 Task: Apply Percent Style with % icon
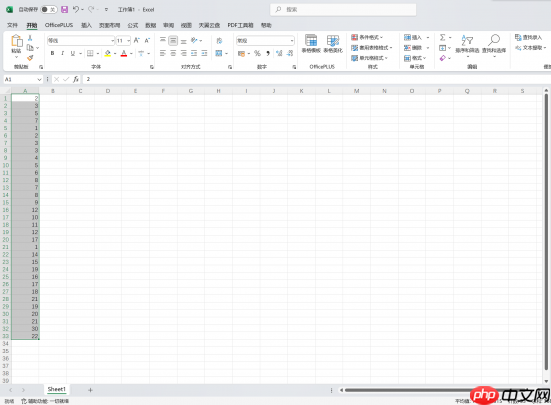[x=257, y=53]
